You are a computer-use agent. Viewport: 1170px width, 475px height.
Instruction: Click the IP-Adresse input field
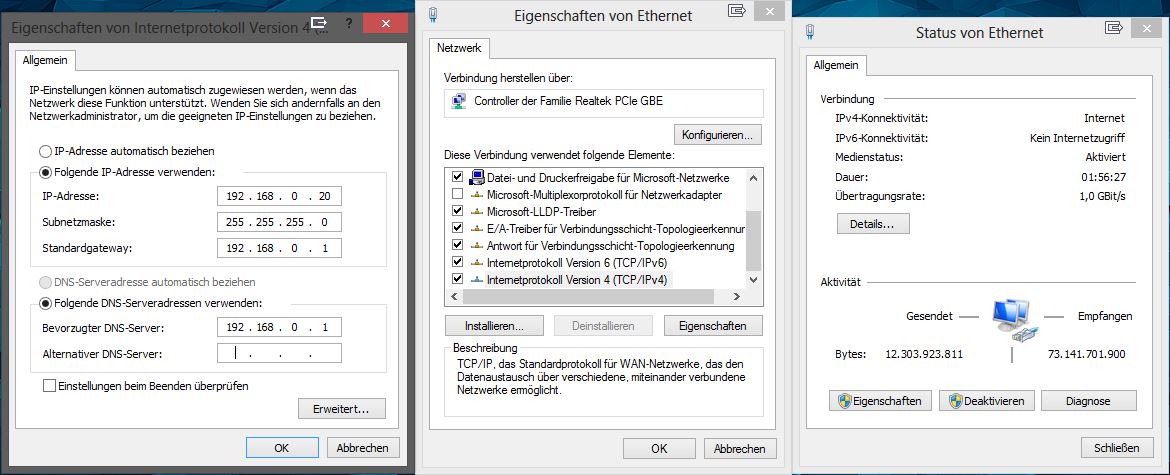(x=279, y=196)
